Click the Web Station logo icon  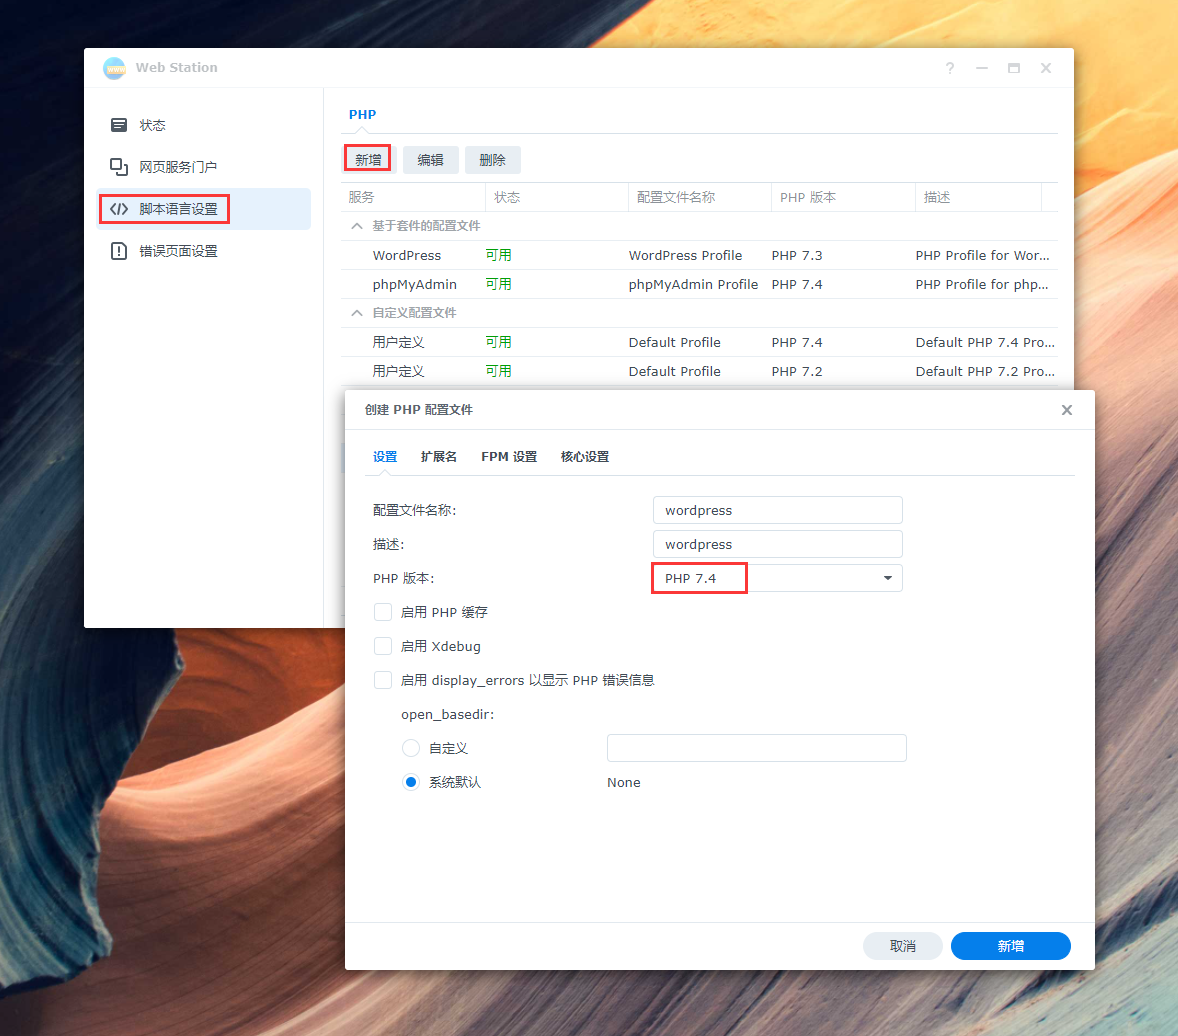[x=115, y=68]
